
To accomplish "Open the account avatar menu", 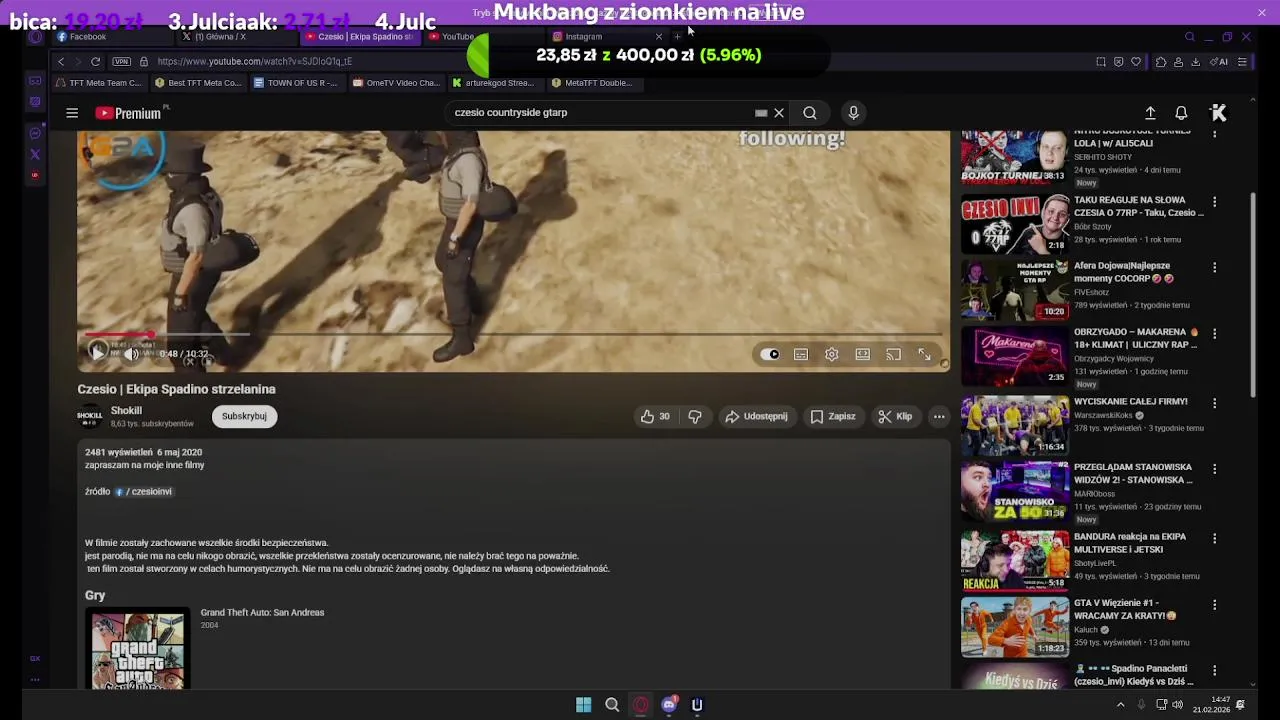I will coord(1218,113).
